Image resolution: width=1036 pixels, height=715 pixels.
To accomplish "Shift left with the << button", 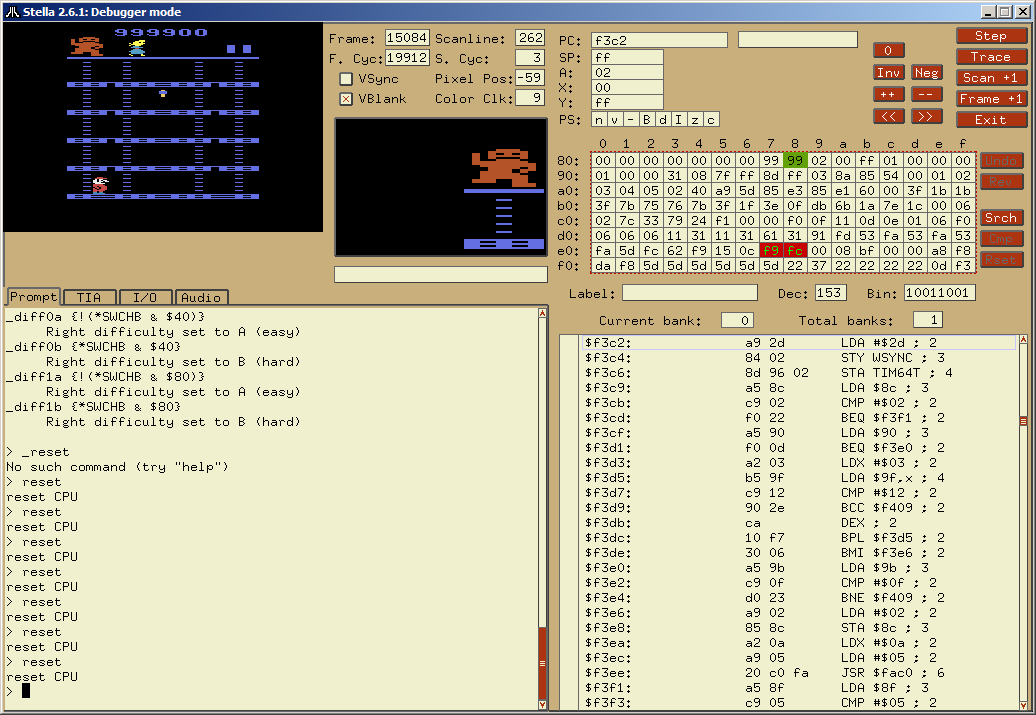I will [888, 116].
